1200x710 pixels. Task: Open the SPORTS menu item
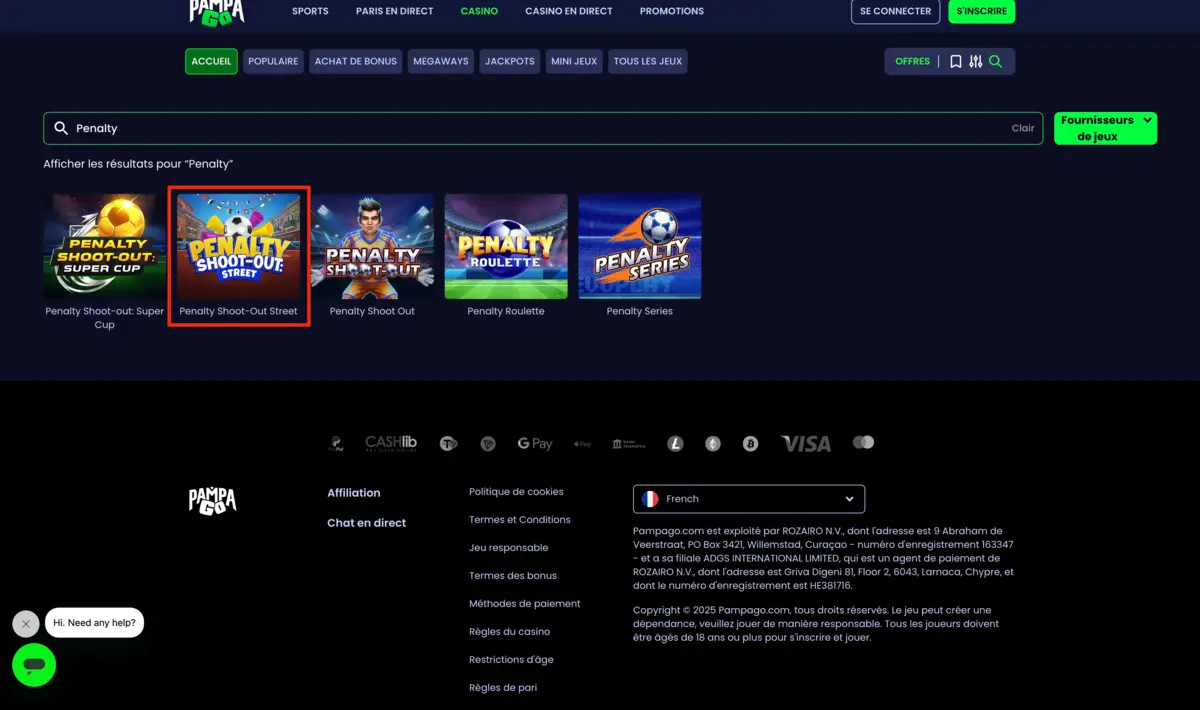310,11
